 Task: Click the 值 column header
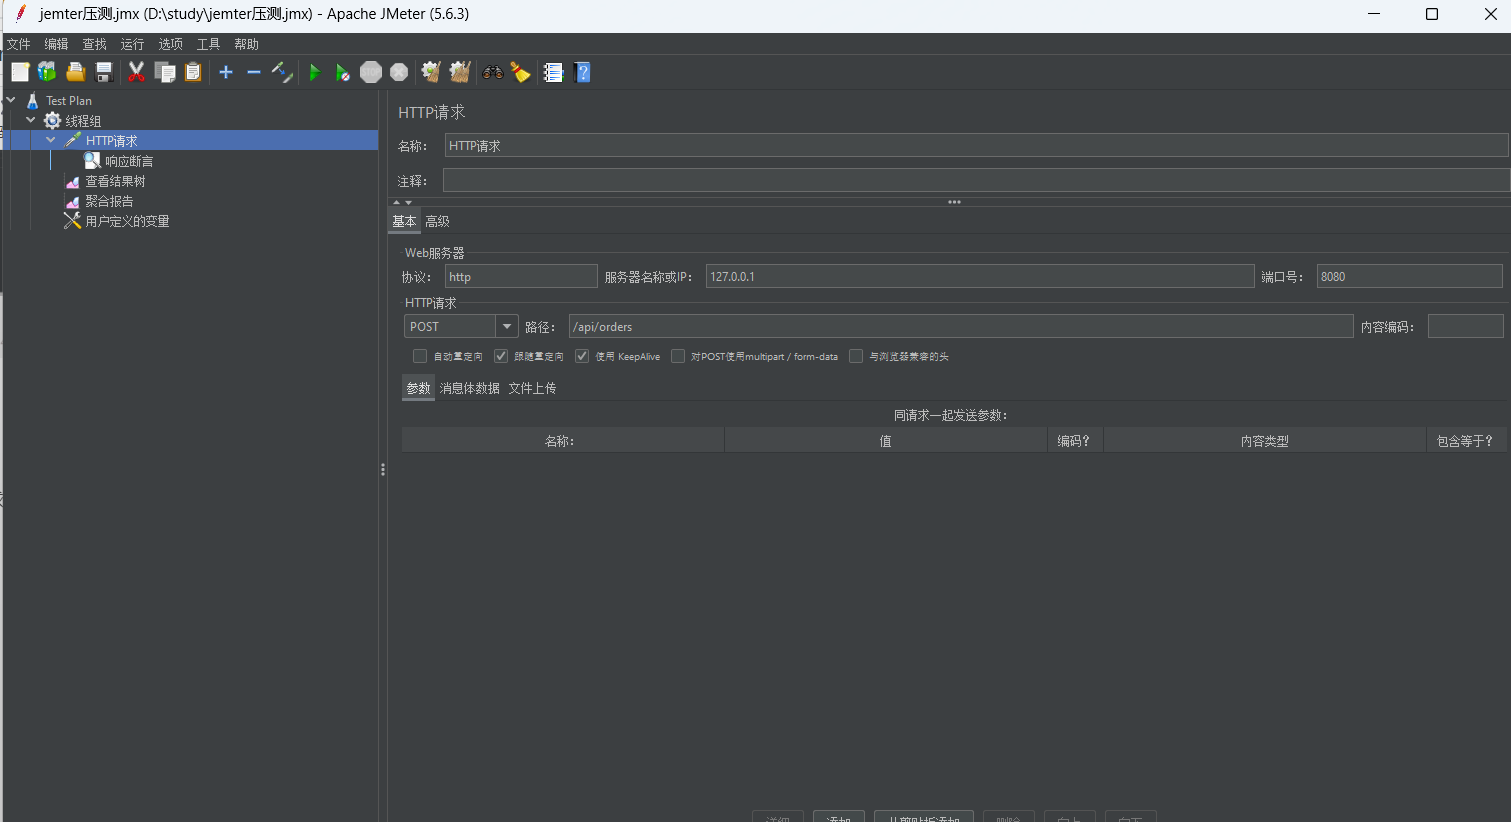[x=886, y=441]
